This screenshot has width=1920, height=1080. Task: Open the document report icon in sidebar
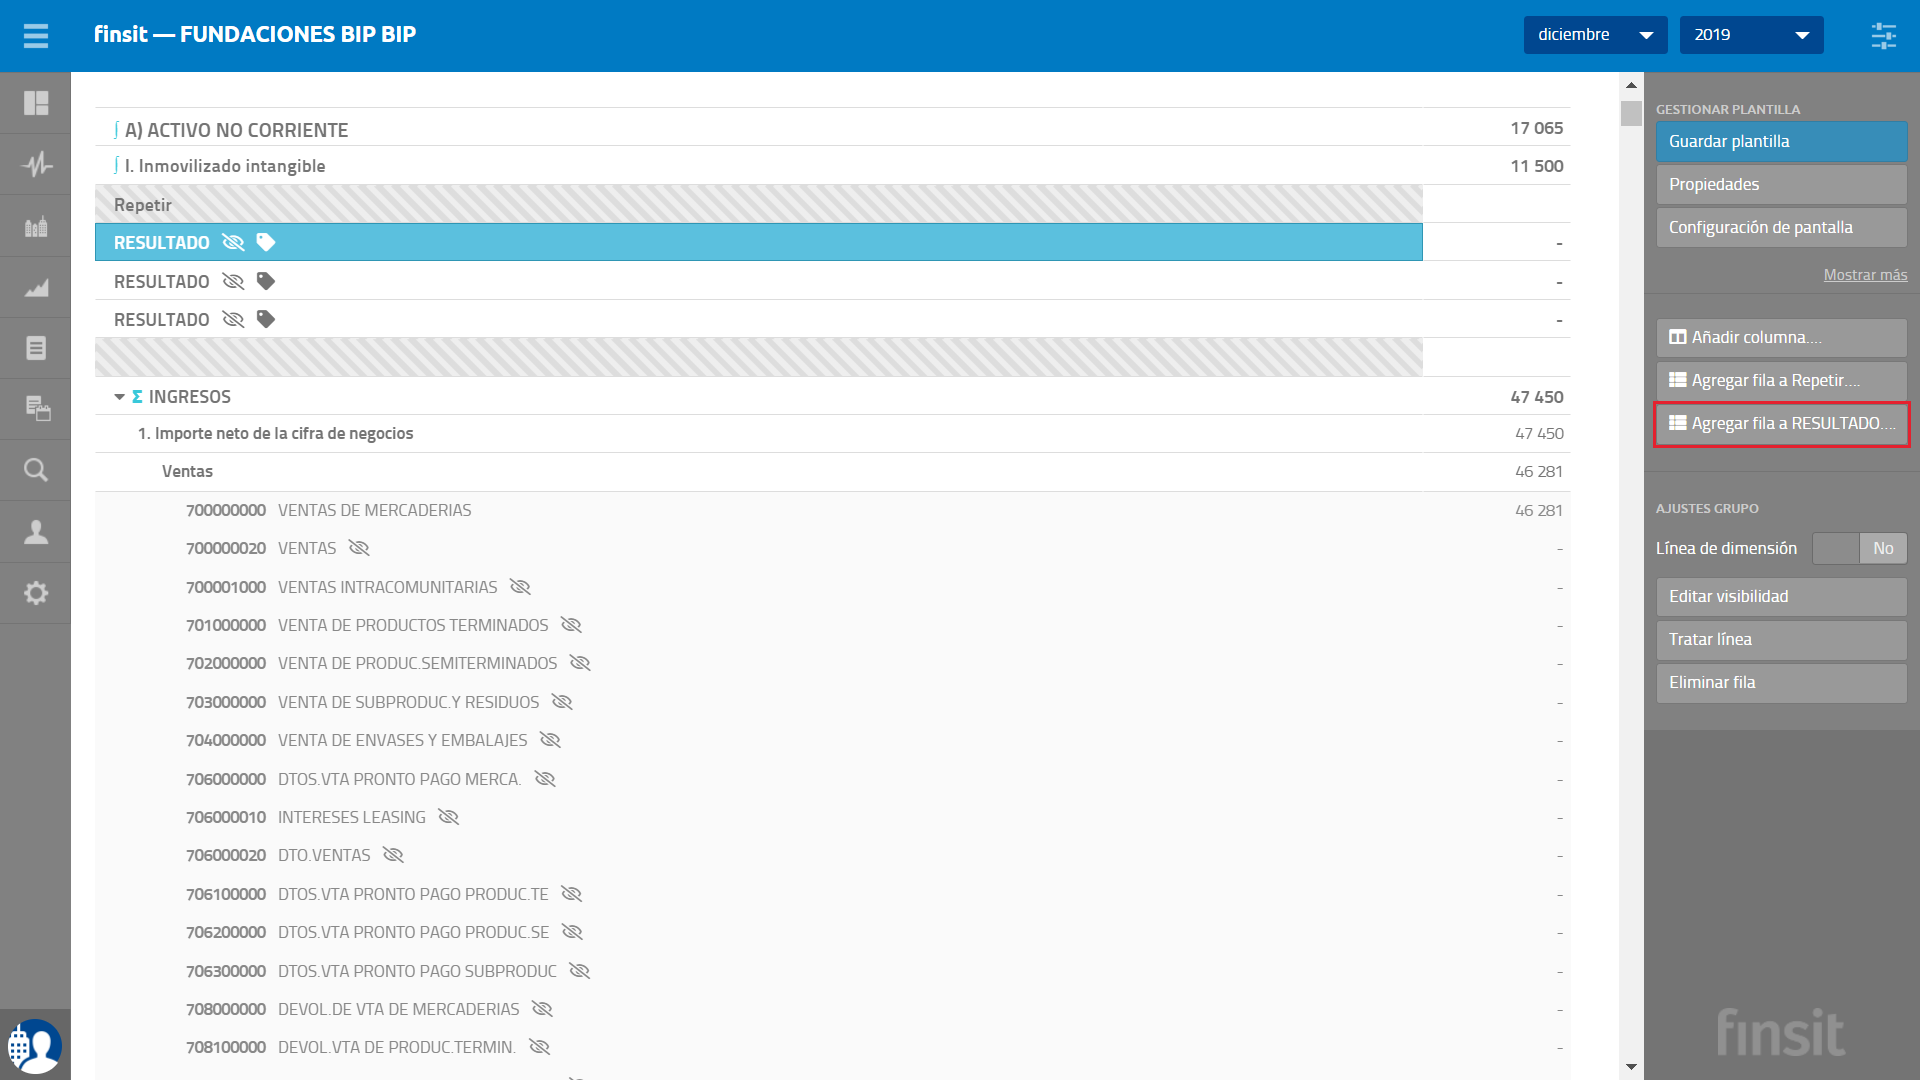[x=36, y=348]
